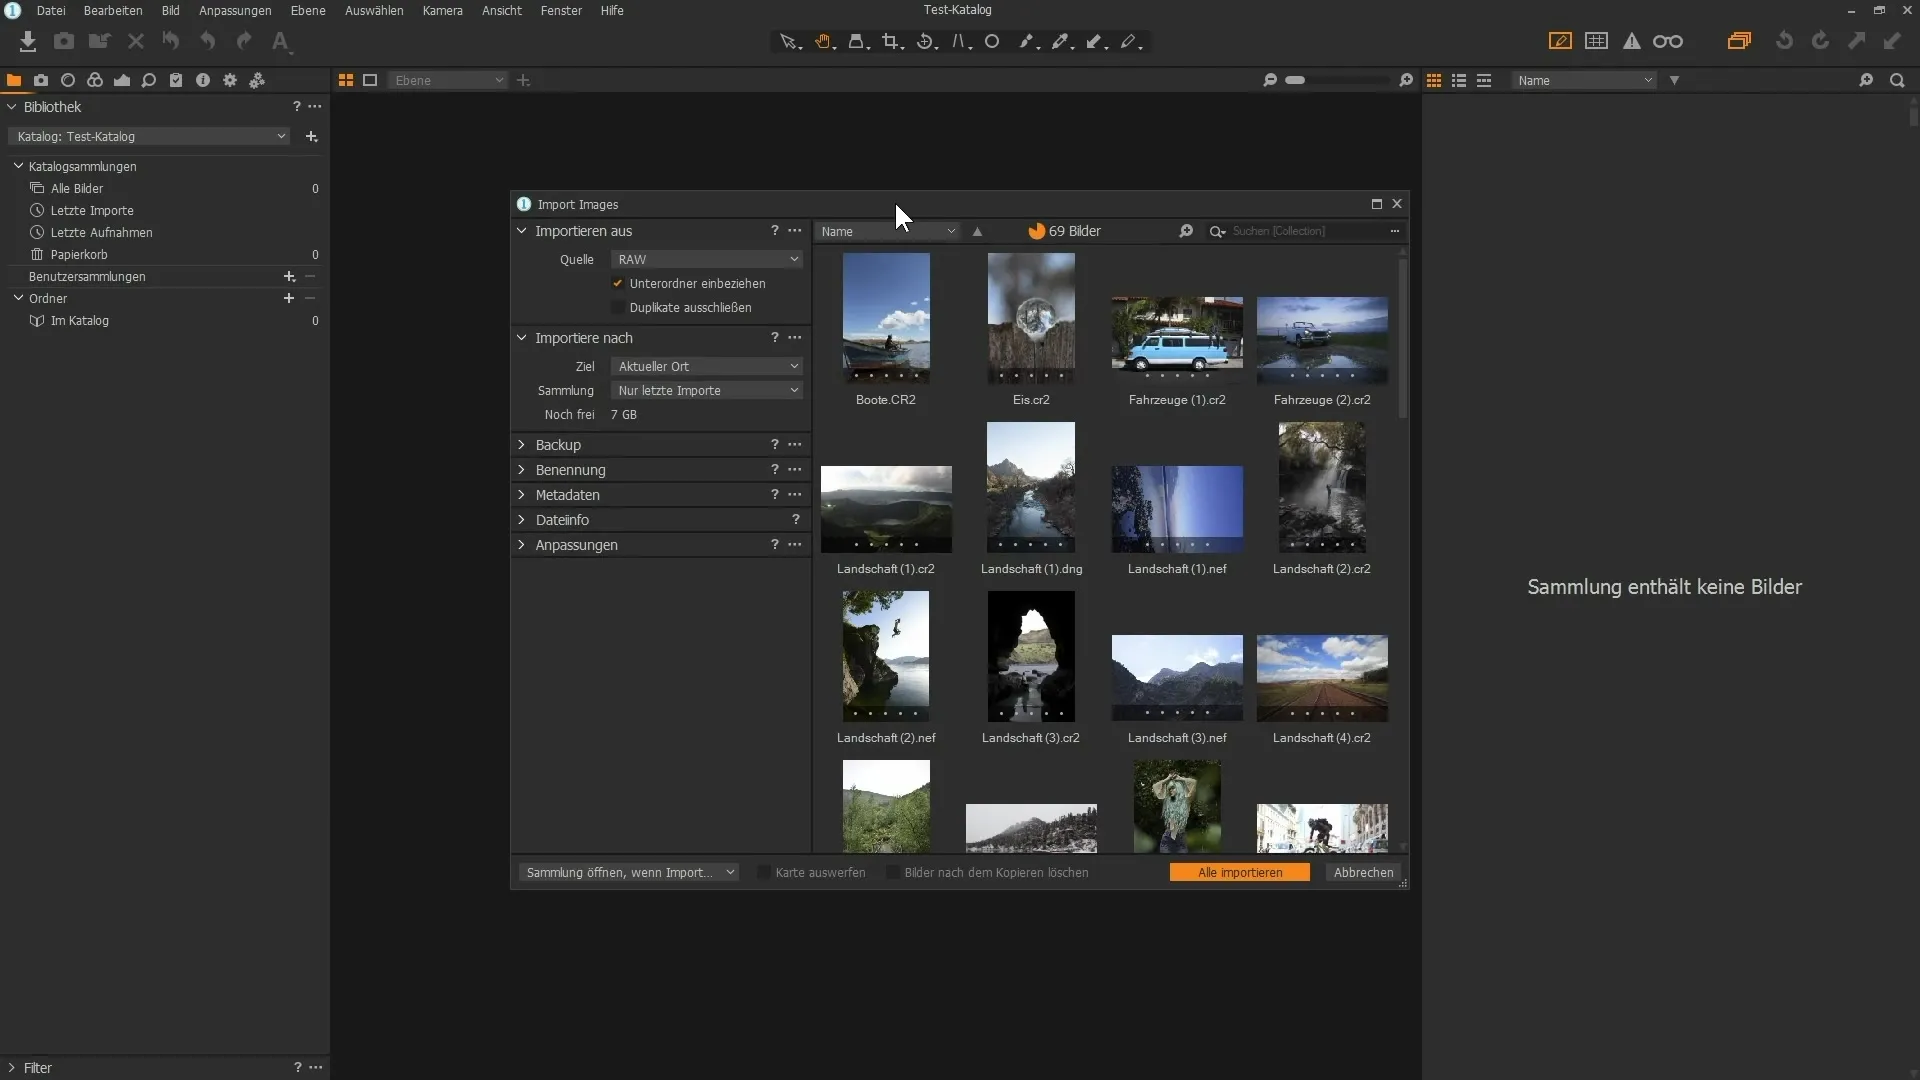Image resolution: width=1920 pixels, height=1080 pixels.
Task: Collapse the Importieren aus section
Action: (x=521, y=231)
